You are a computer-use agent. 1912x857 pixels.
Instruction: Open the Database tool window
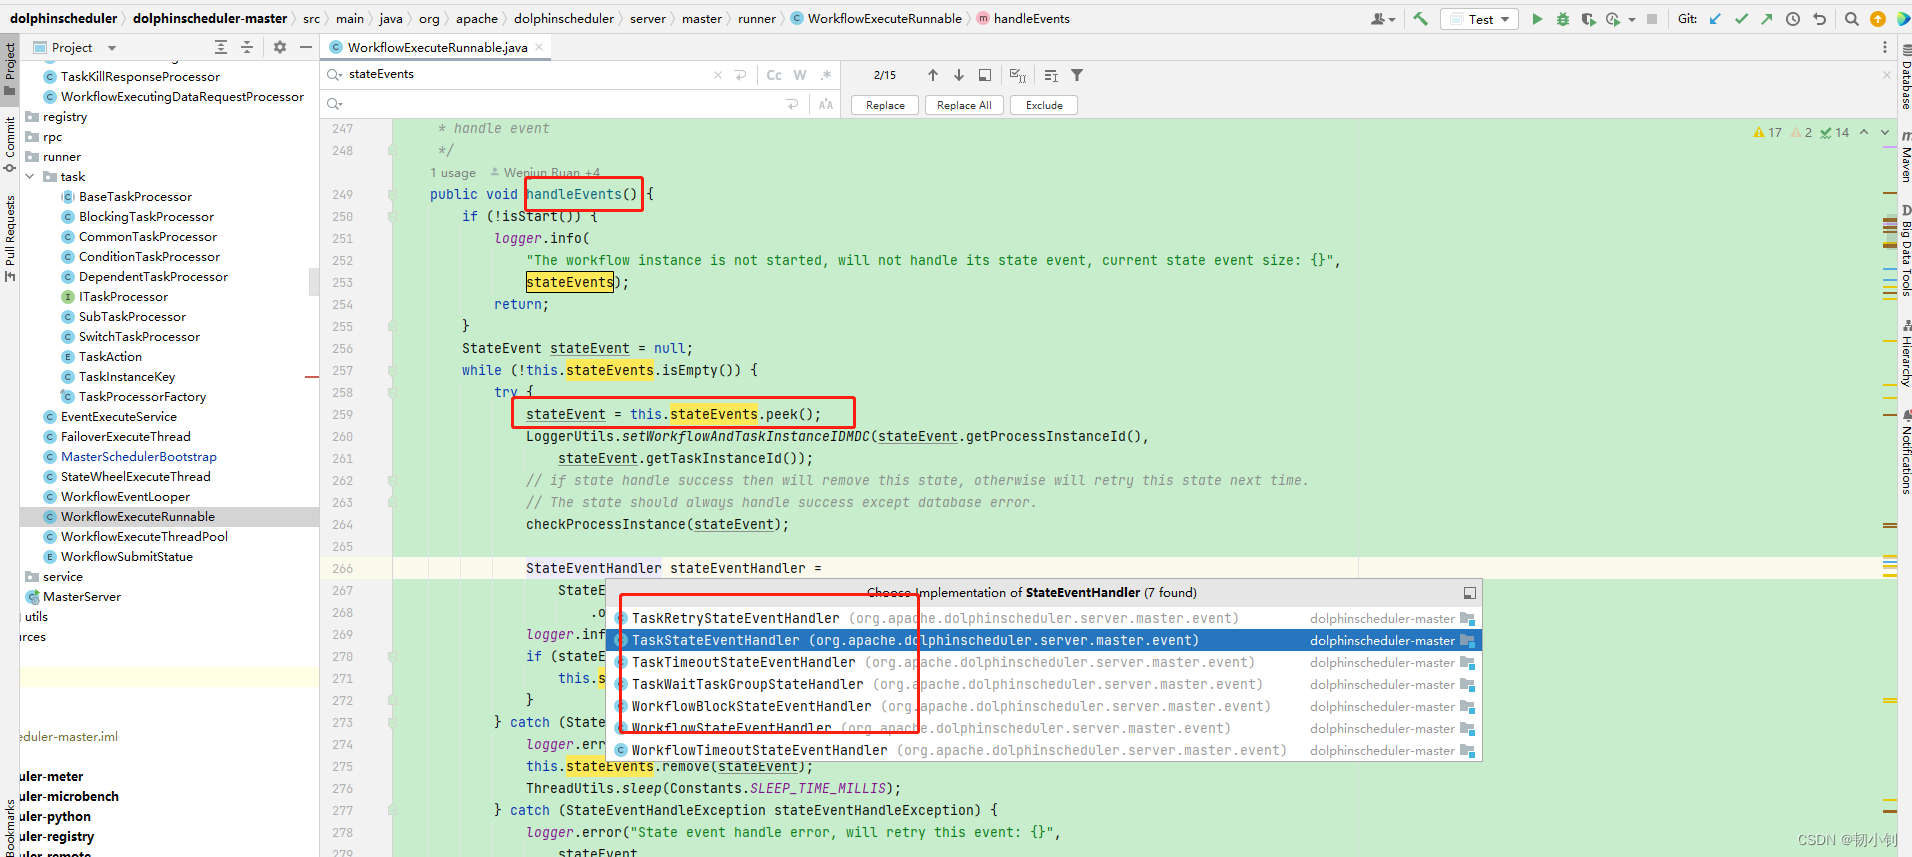tap(1905, 77)
